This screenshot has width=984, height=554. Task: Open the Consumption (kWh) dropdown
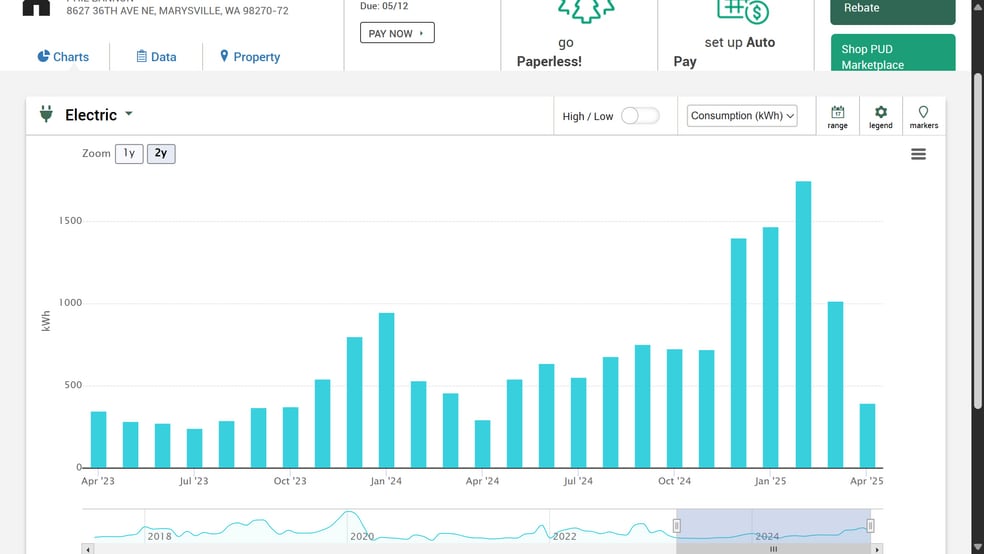(742, 116)
